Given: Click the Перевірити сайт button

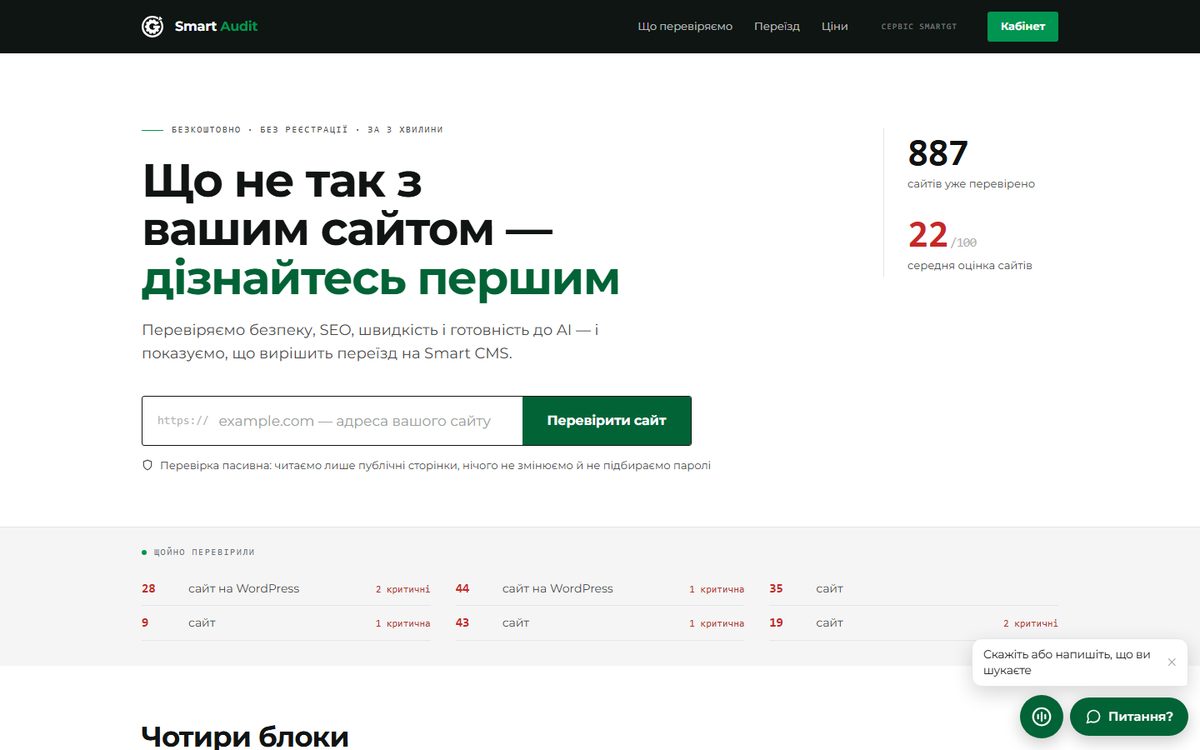Looking at the screenshot, I should tap(606, 421).
